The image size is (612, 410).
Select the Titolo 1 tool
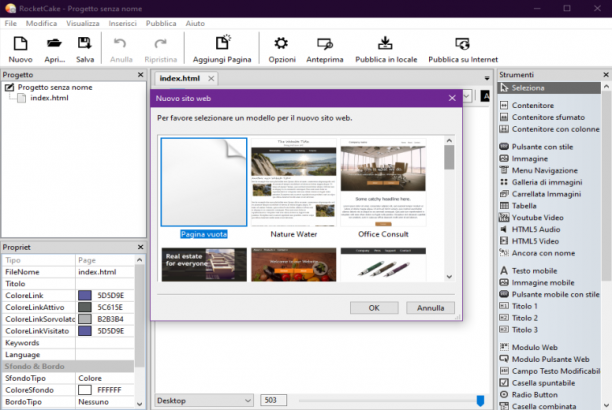519,306
